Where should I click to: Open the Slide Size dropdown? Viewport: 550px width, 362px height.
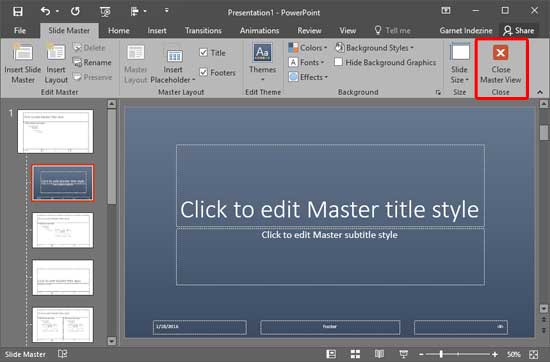460,63
